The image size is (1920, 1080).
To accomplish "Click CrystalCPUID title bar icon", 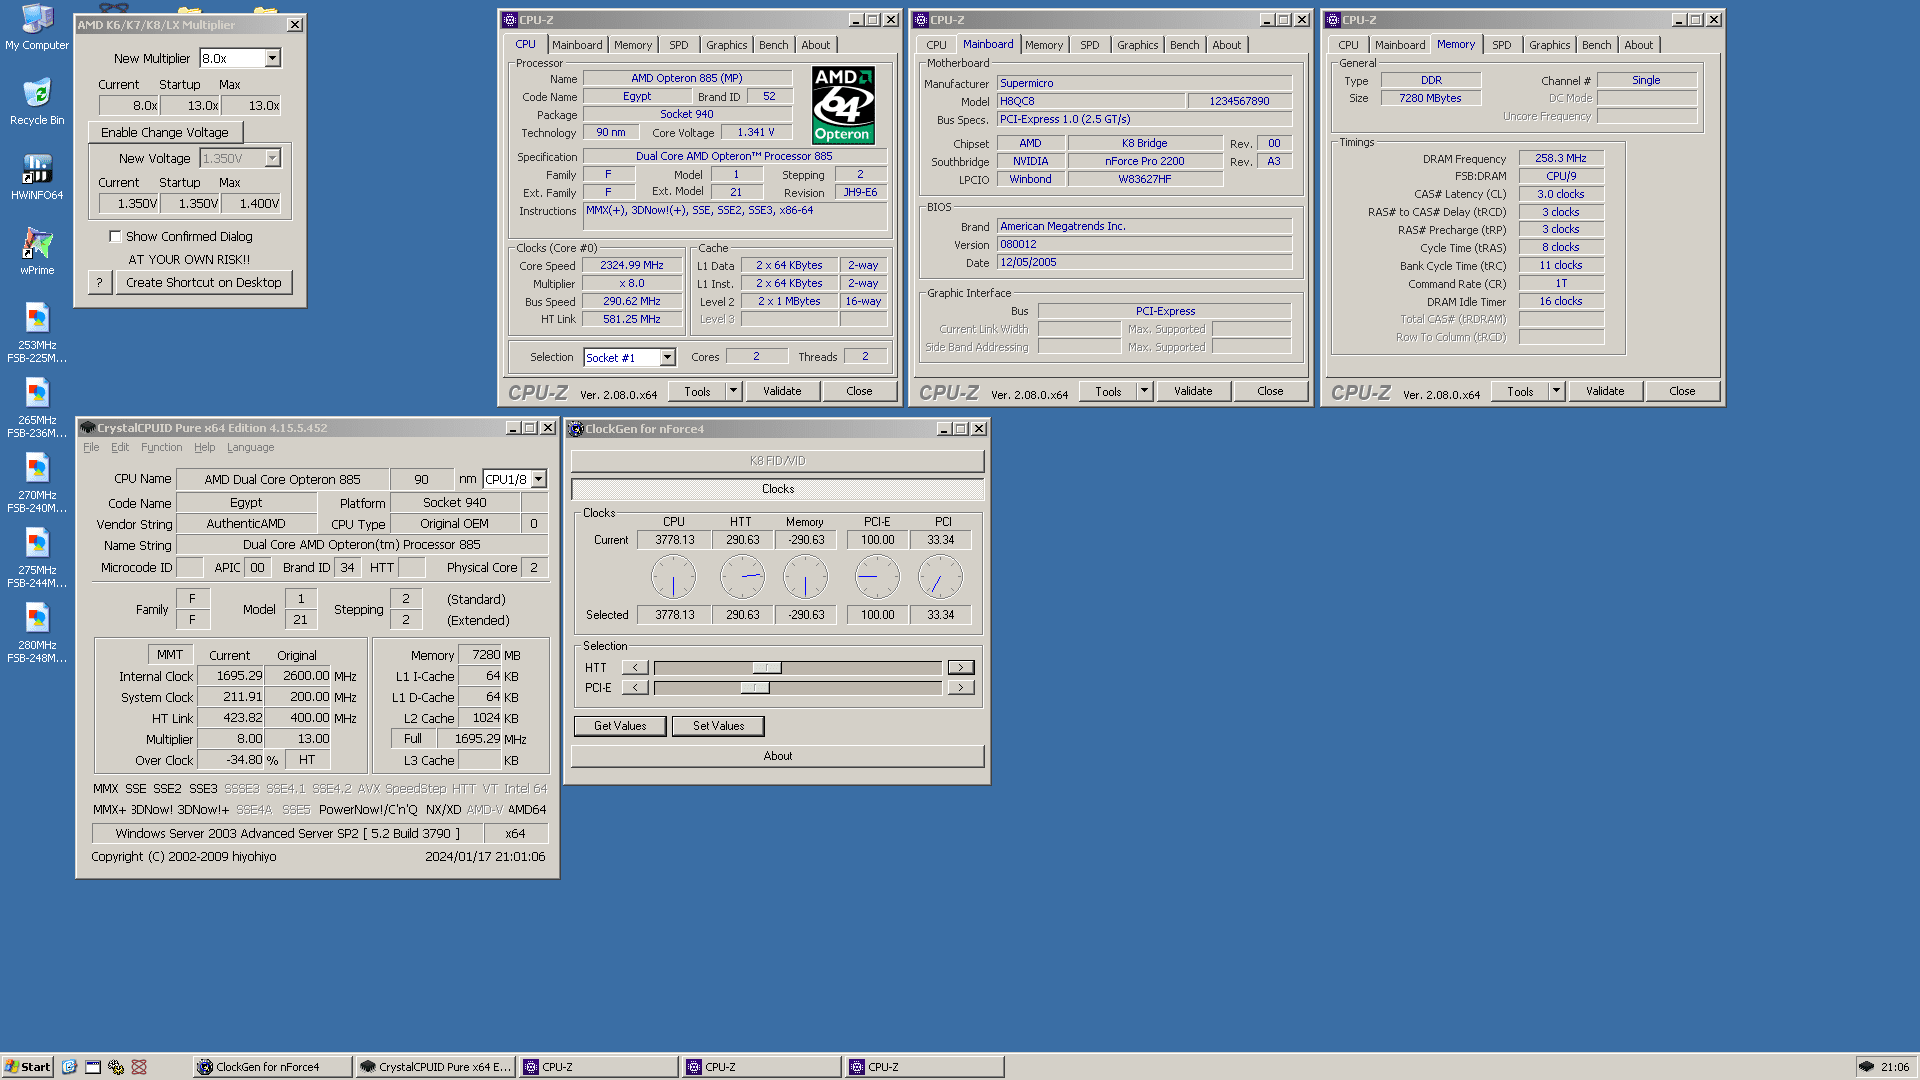I will pyautogui.click(x=88, y=428).
